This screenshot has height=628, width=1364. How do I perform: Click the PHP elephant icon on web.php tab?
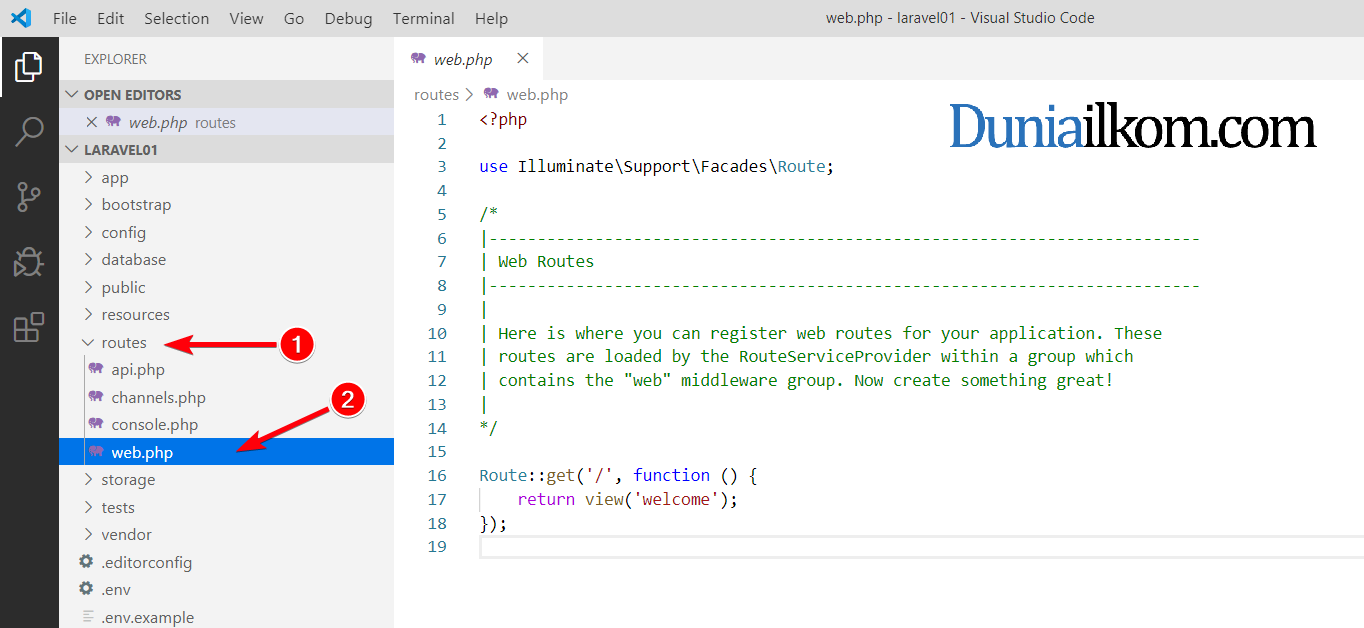(x=418, y=59)
